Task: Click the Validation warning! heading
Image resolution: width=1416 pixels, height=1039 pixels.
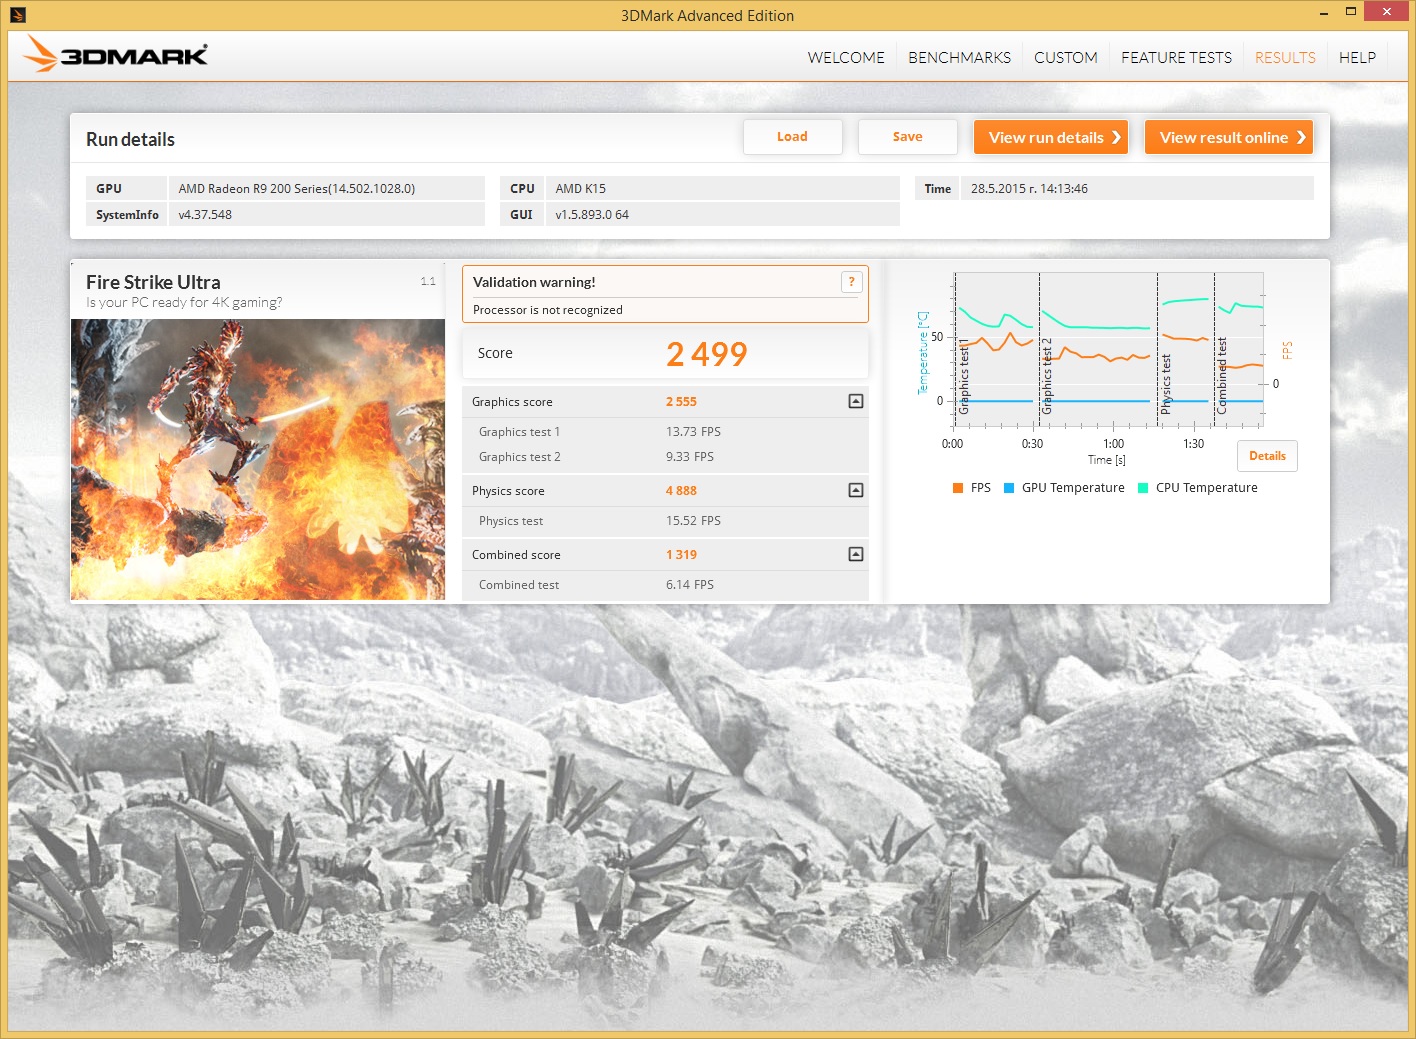Action: (534, 282)
